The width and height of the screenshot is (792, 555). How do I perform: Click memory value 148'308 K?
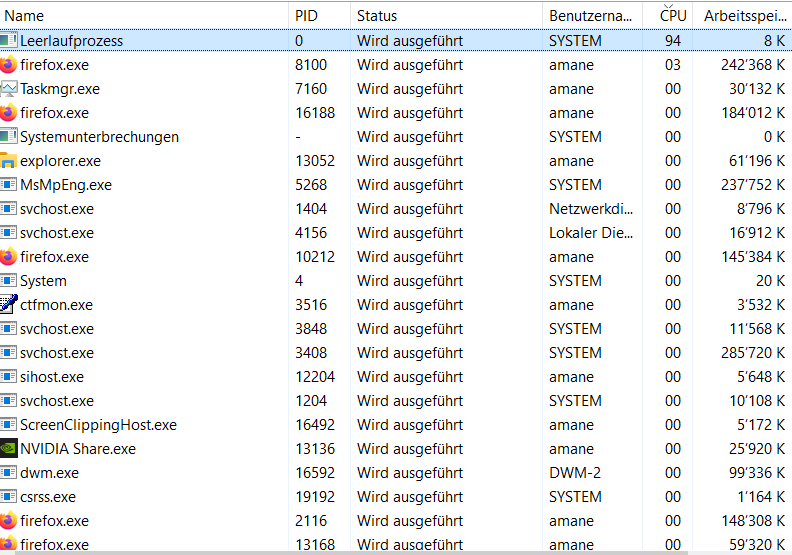753,521
